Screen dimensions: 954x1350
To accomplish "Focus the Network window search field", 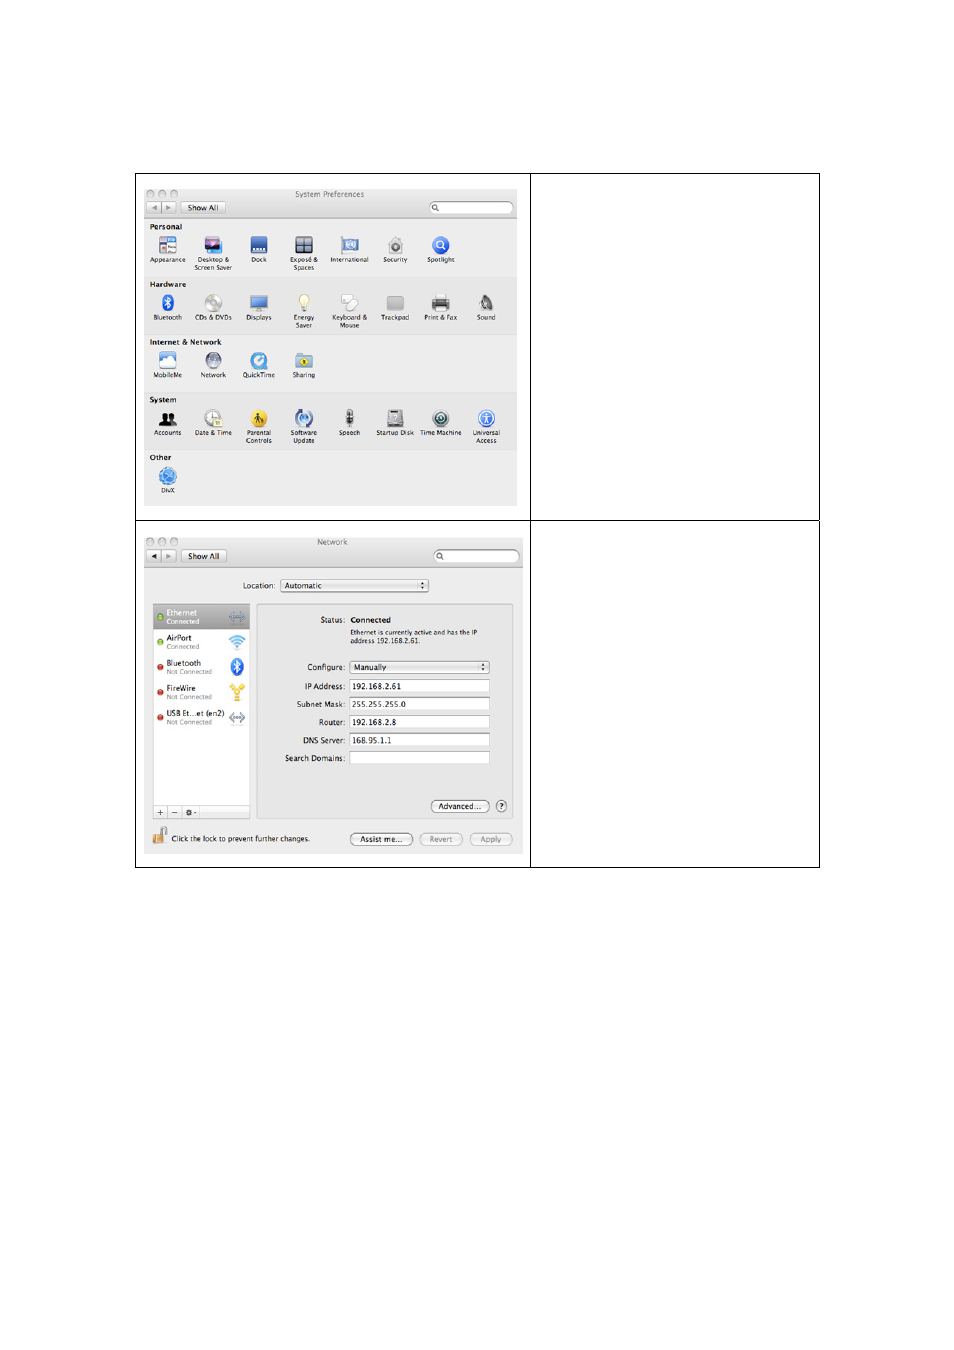I will (476, 556).
